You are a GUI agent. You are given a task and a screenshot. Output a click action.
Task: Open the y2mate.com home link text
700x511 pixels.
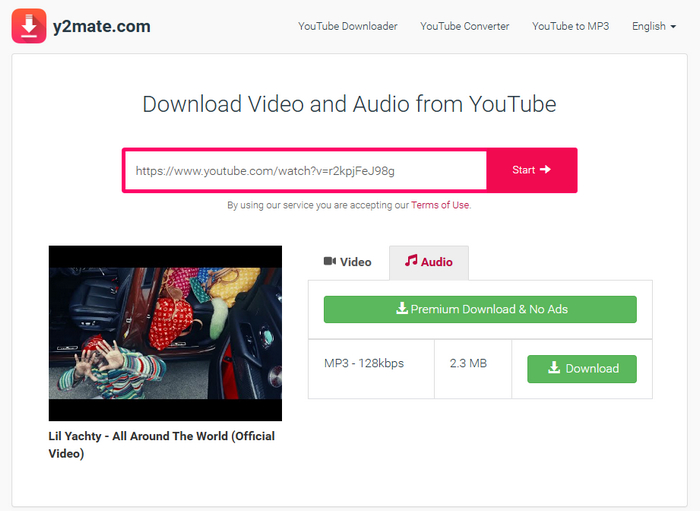[101, 26]
